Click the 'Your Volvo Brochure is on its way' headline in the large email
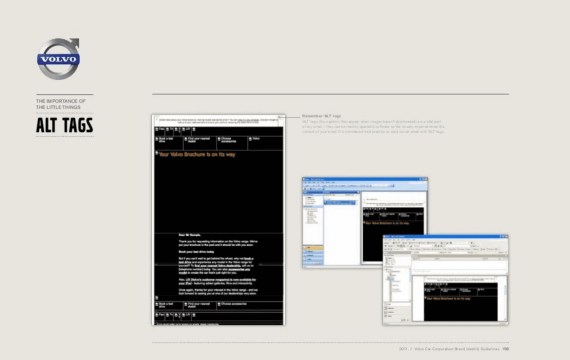This screenshot has height=360, width=570. tap(197, 155)
